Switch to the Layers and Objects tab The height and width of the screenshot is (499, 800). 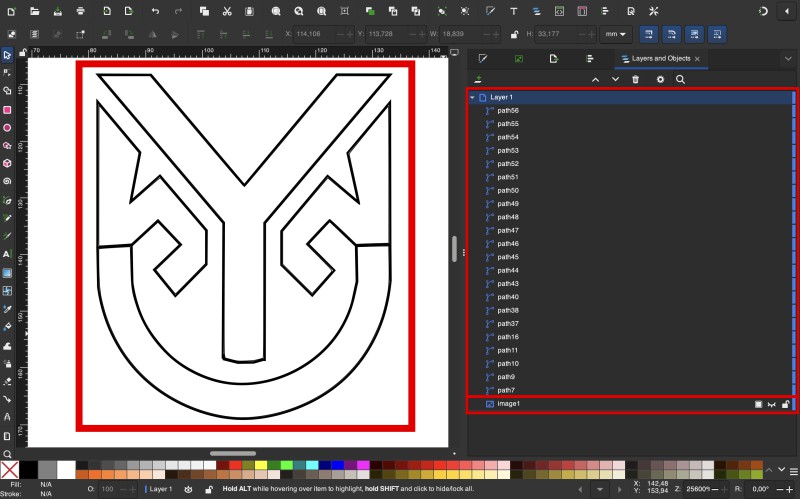(661, 59)
